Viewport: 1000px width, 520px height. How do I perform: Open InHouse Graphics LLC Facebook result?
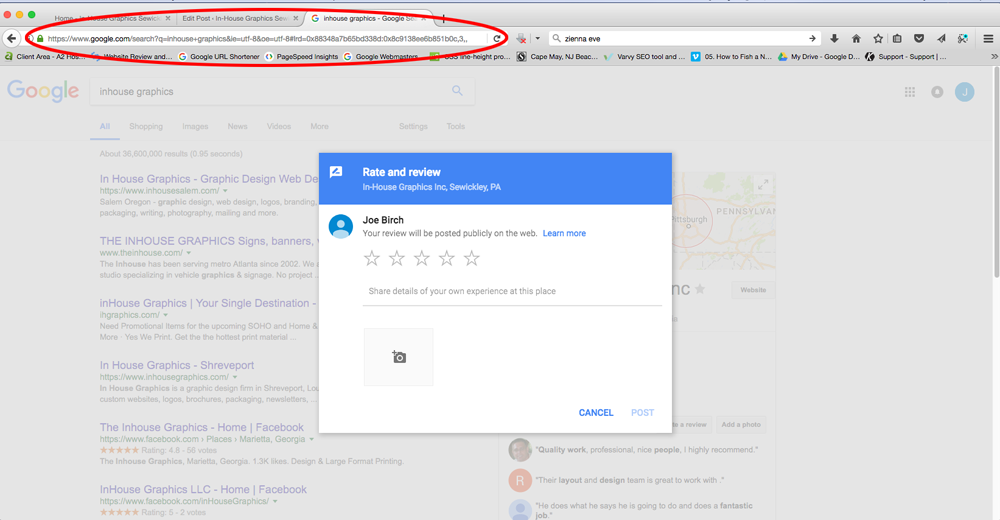point(203,489)
